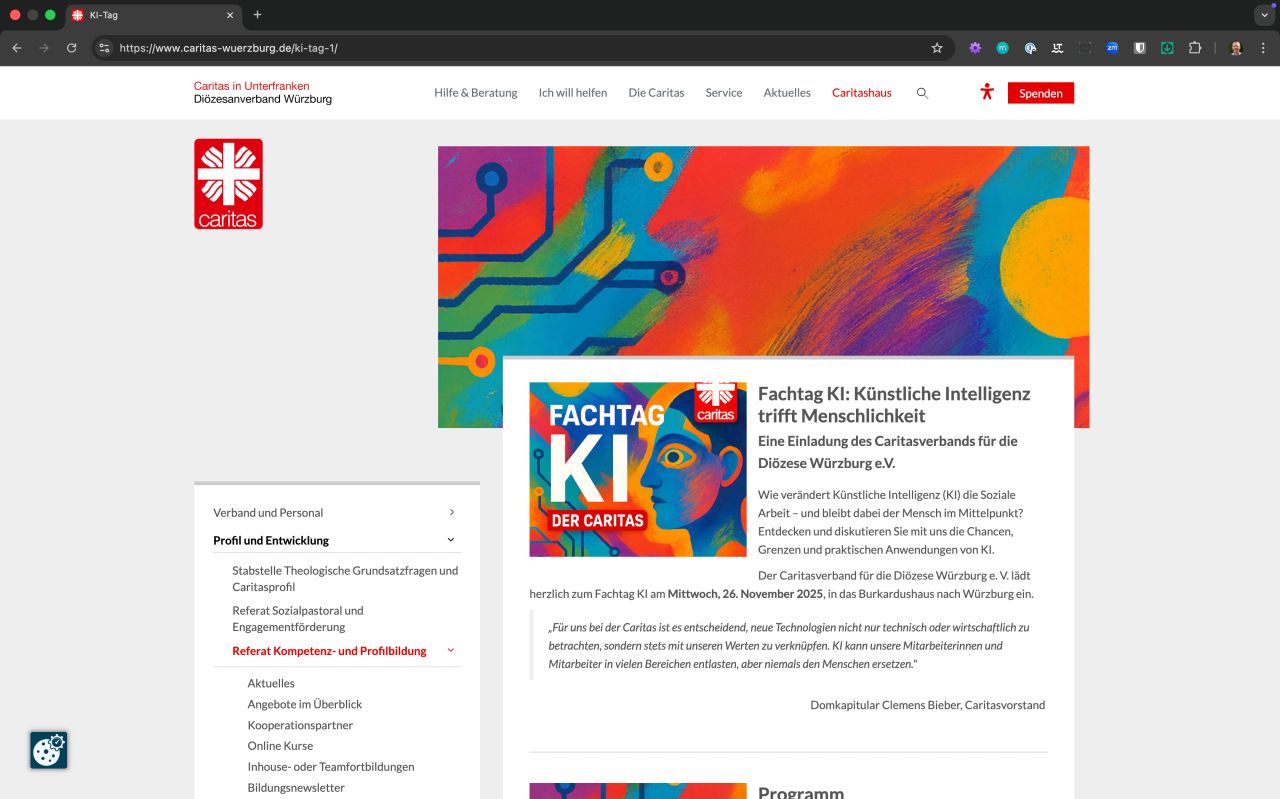
Task: Open the website search magnifier
Action: click(922, 93)
